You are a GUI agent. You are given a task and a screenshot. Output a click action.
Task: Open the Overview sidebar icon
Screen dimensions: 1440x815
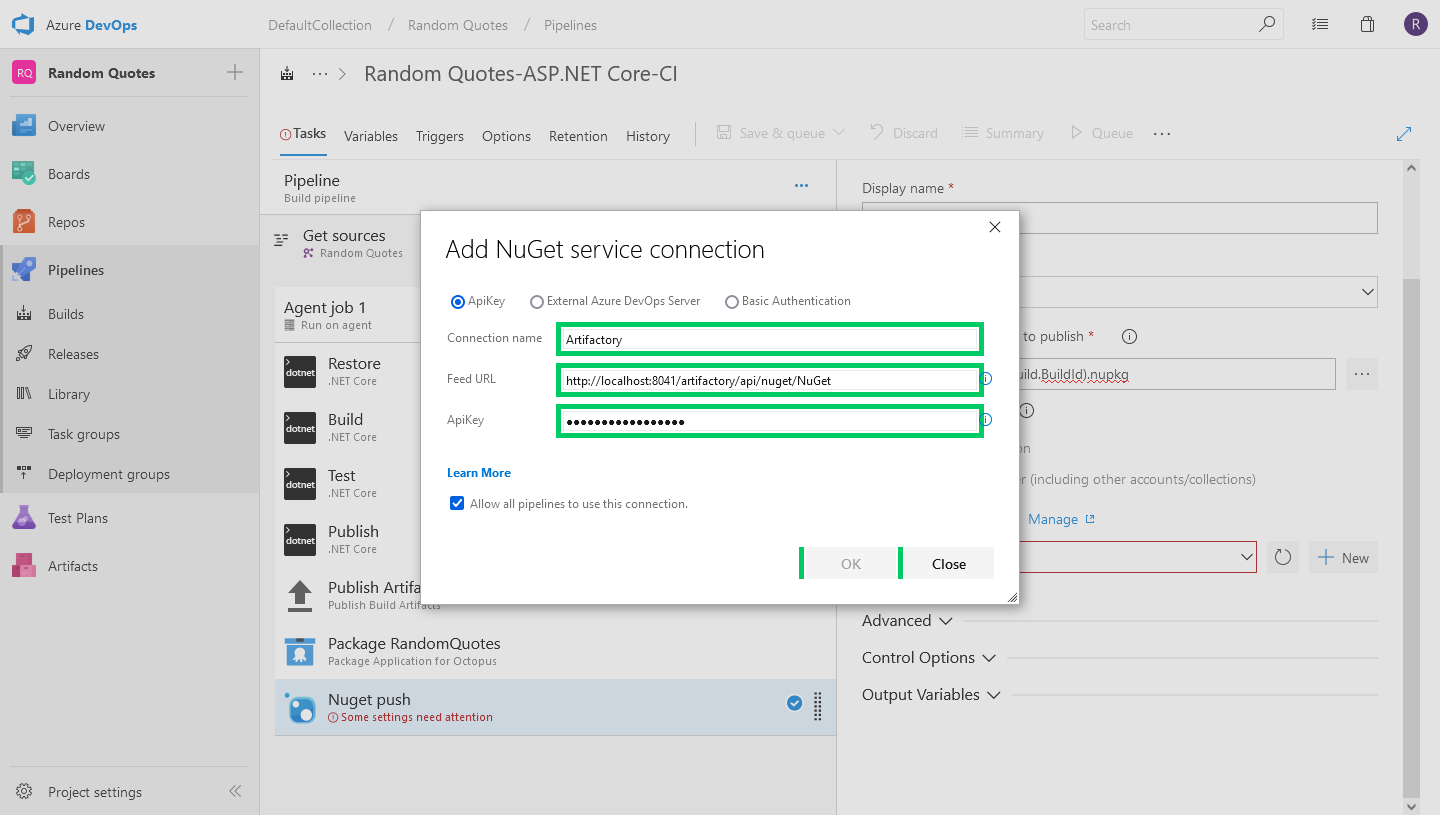(24, 126)
